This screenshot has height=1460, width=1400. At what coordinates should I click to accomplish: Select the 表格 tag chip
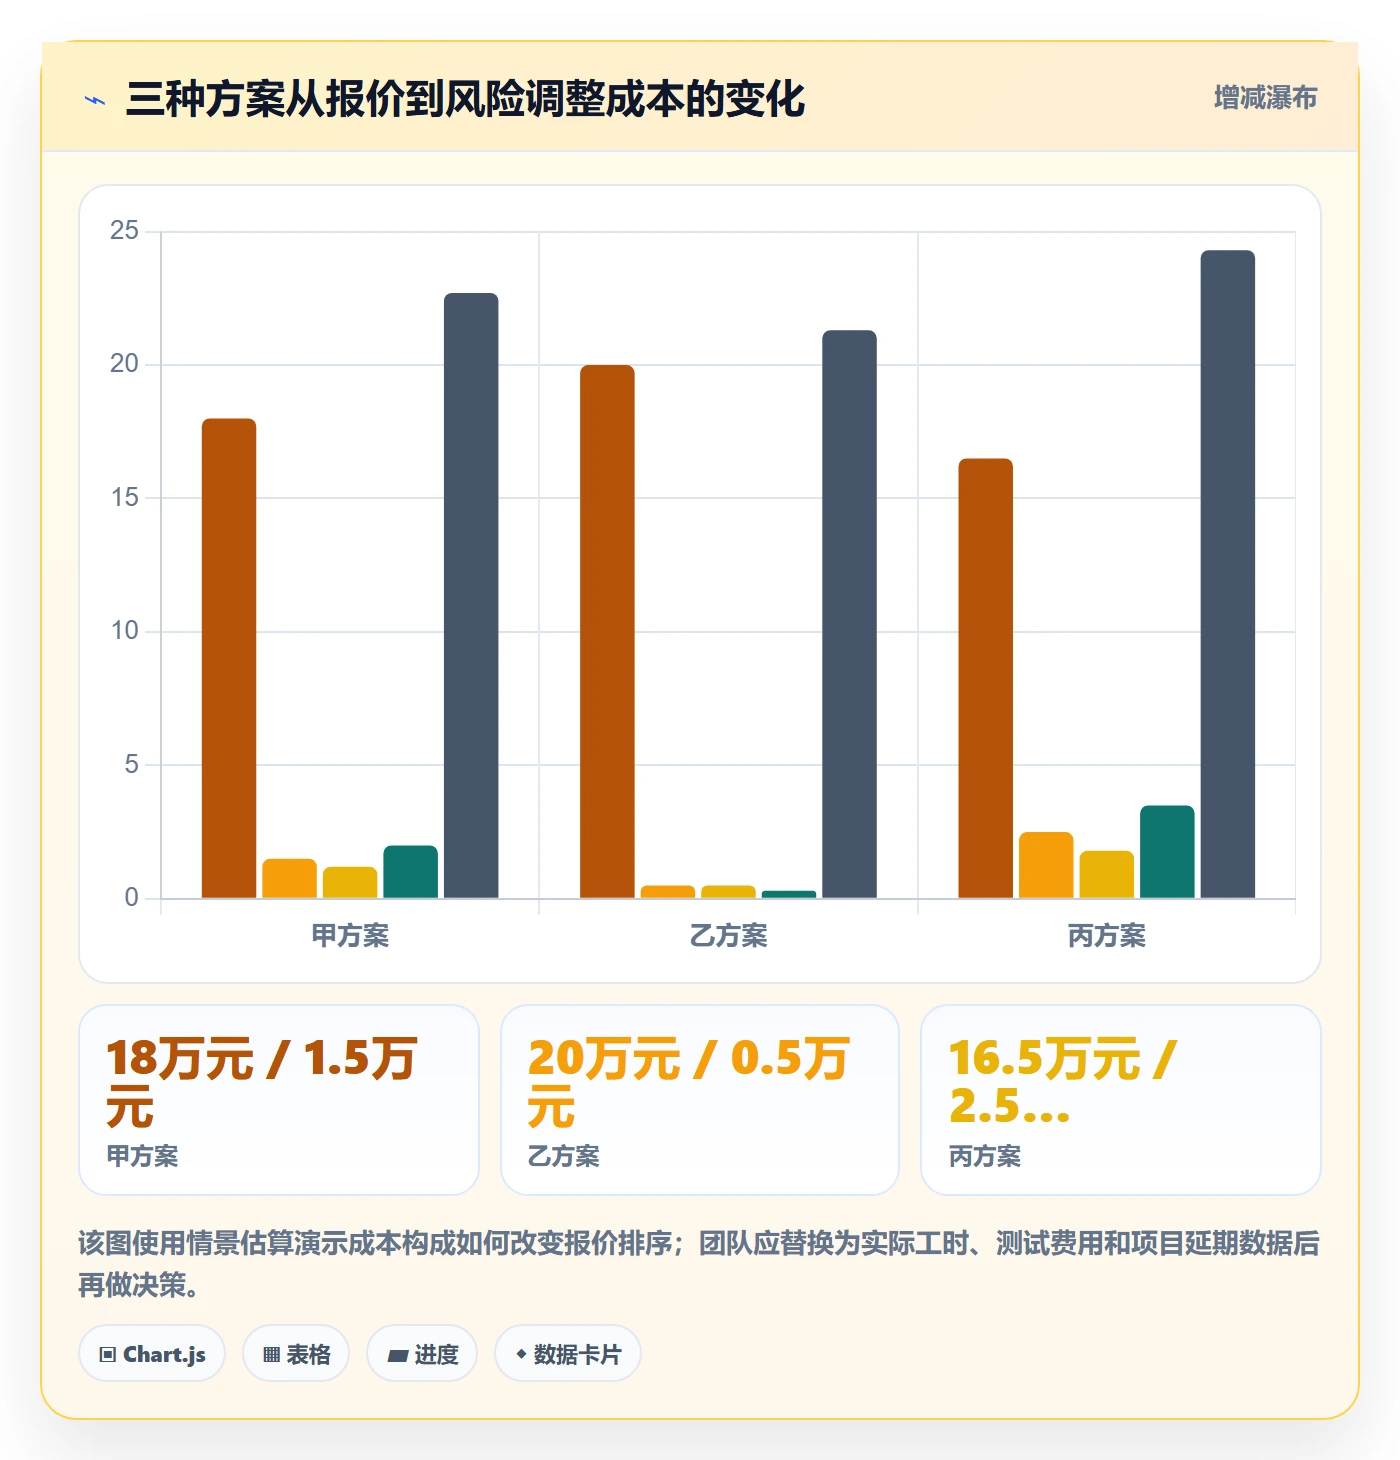(x=296, y=1354)
